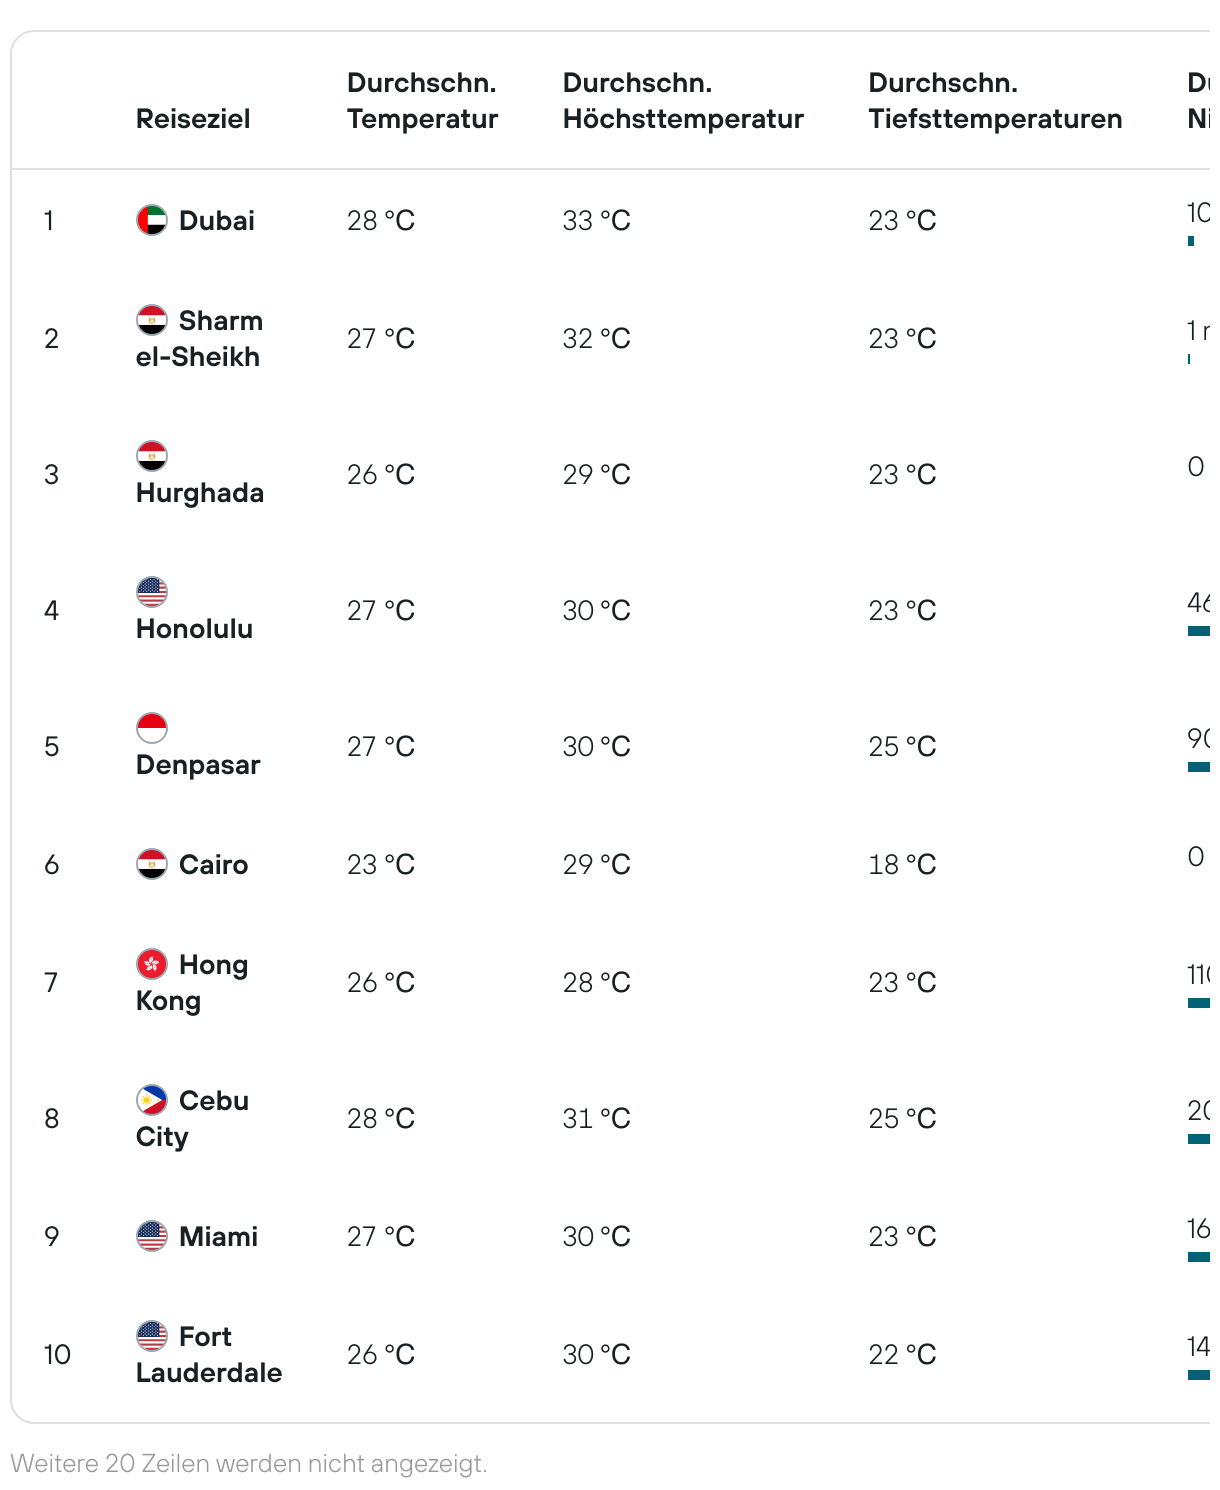Viewport: 1220px width, 1490px height.
Task: Click the US flag beside Fort Lauderdale
Action: point(152,1336)
